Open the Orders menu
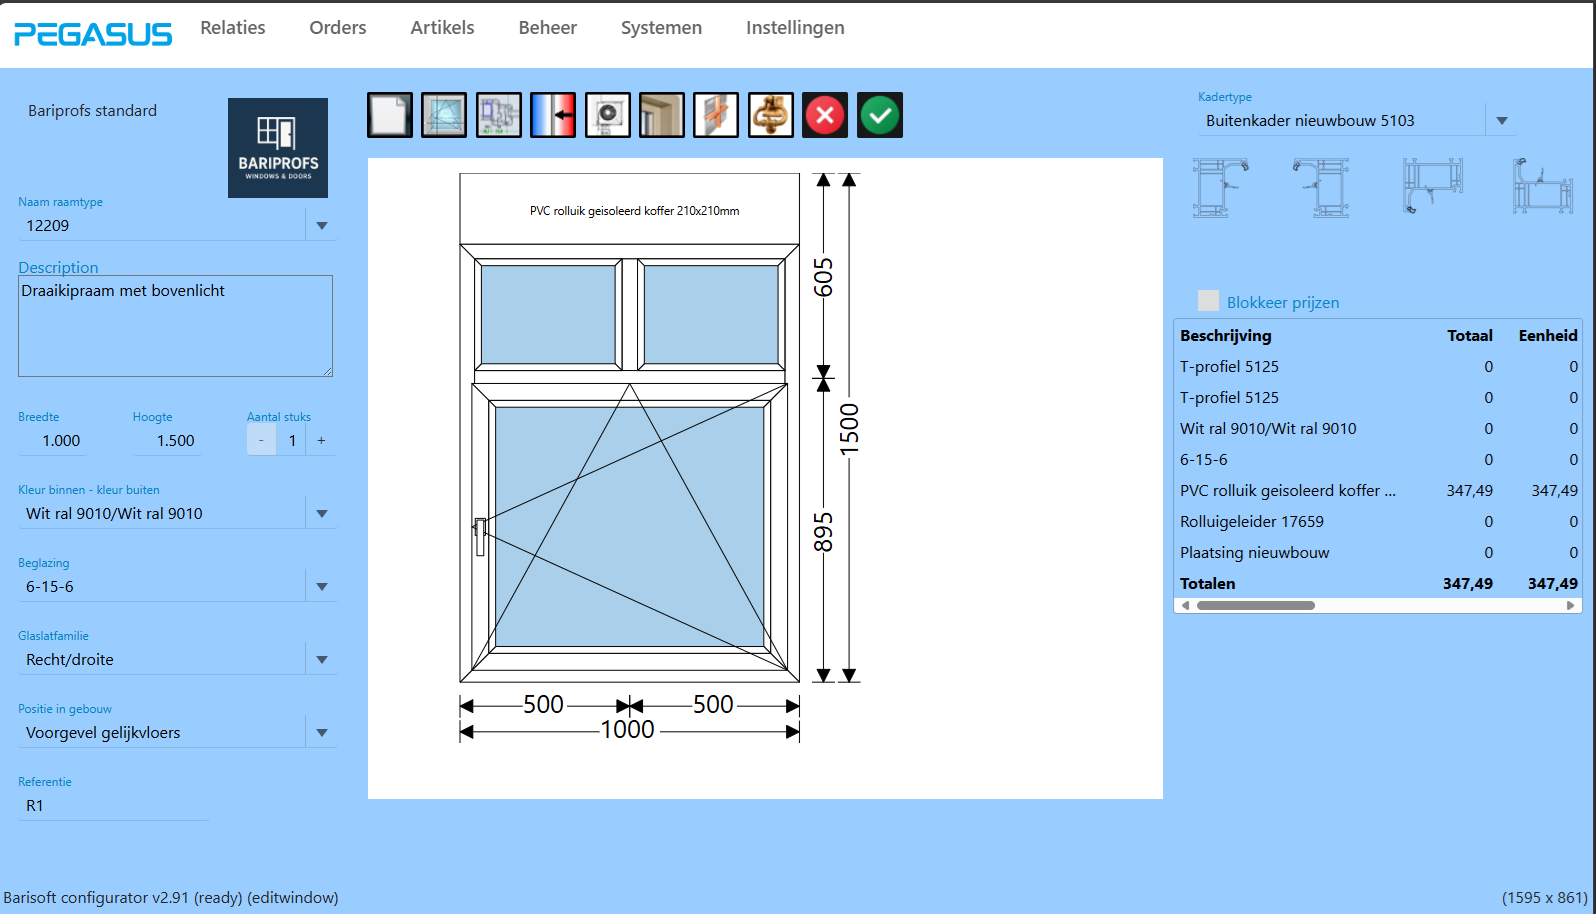Viewport: 1596px width, 914px height. [338, 28]
